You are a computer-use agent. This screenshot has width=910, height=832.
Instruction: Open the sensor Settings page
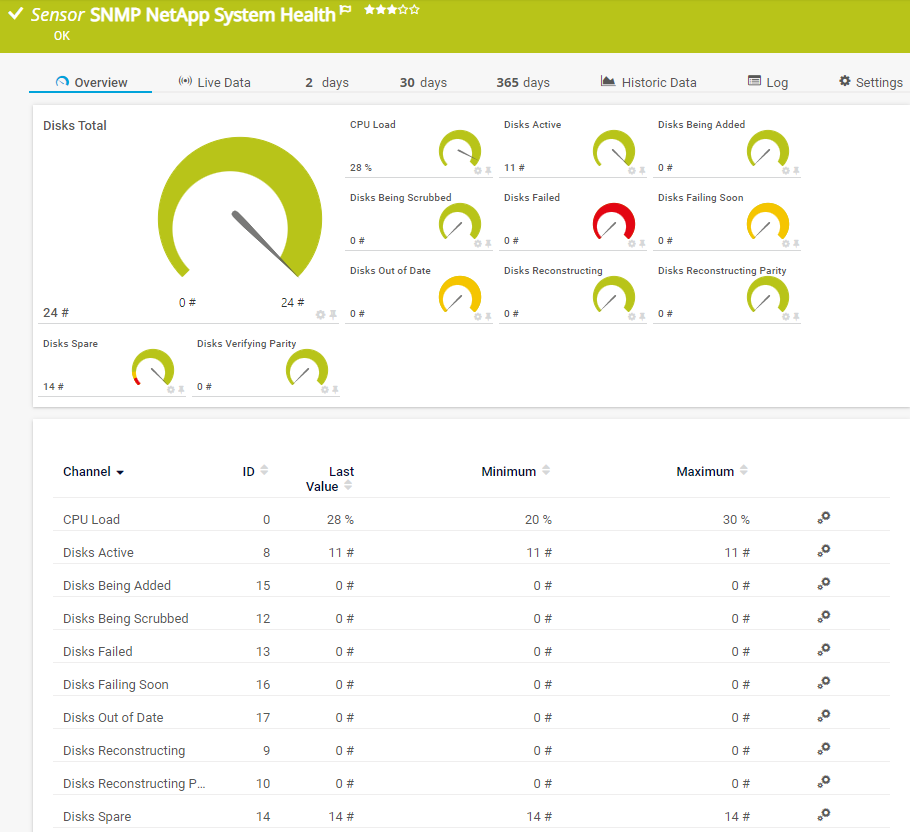click(870, 82)
